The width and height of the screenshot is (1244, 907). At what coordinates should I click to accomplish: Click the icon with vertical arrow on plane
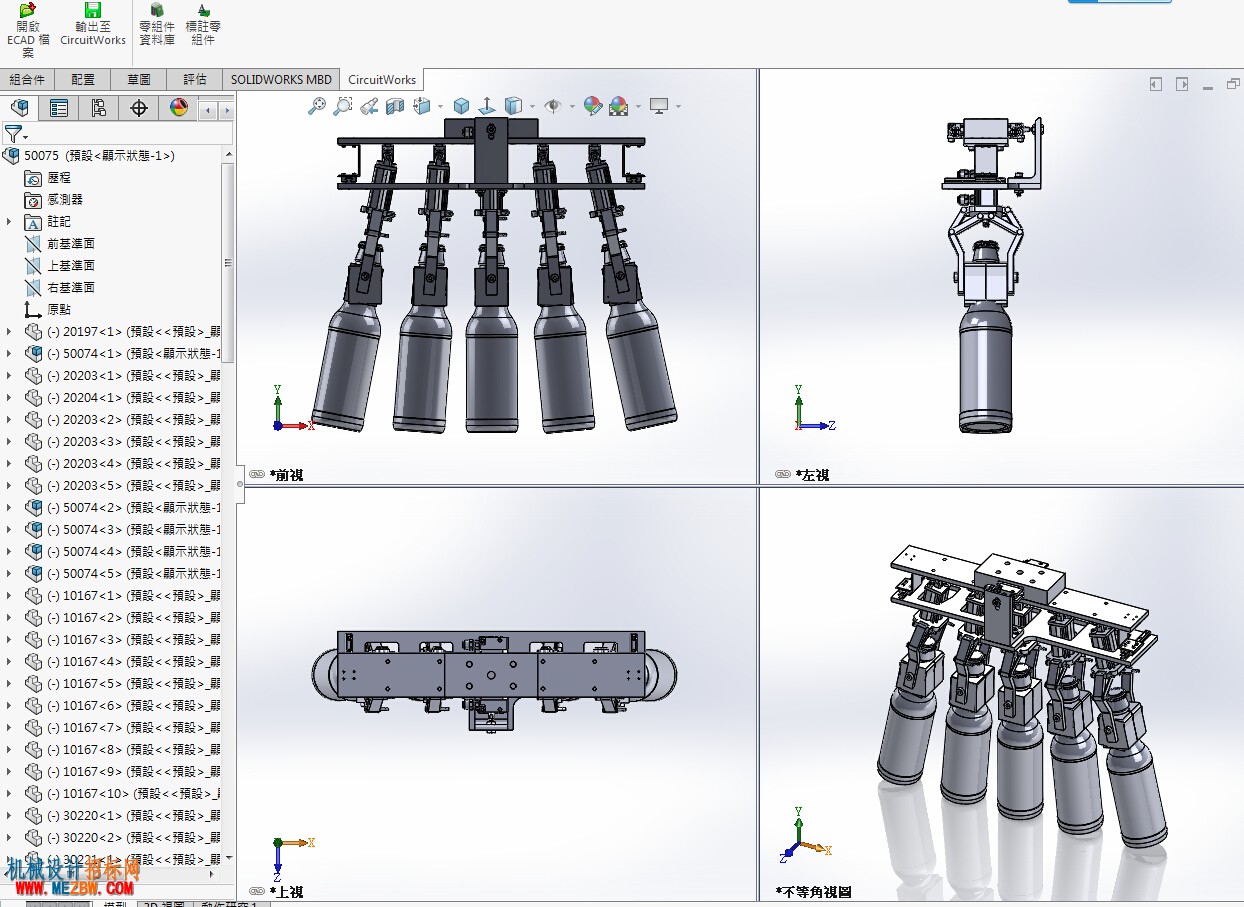[487, 105]
